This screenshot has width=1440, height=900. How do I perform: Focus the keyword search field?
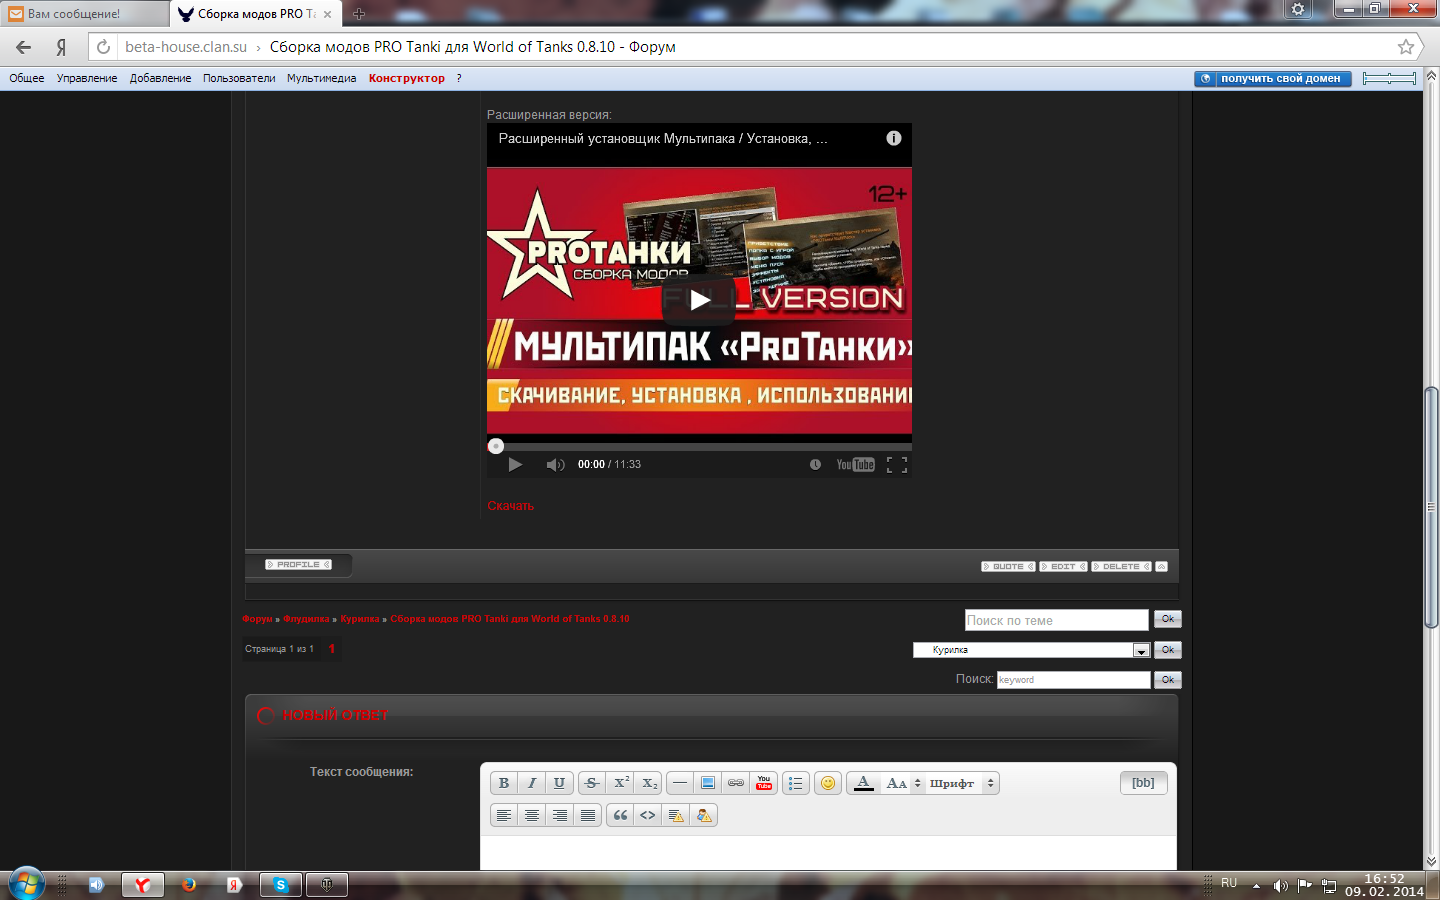pos(1074,680)
